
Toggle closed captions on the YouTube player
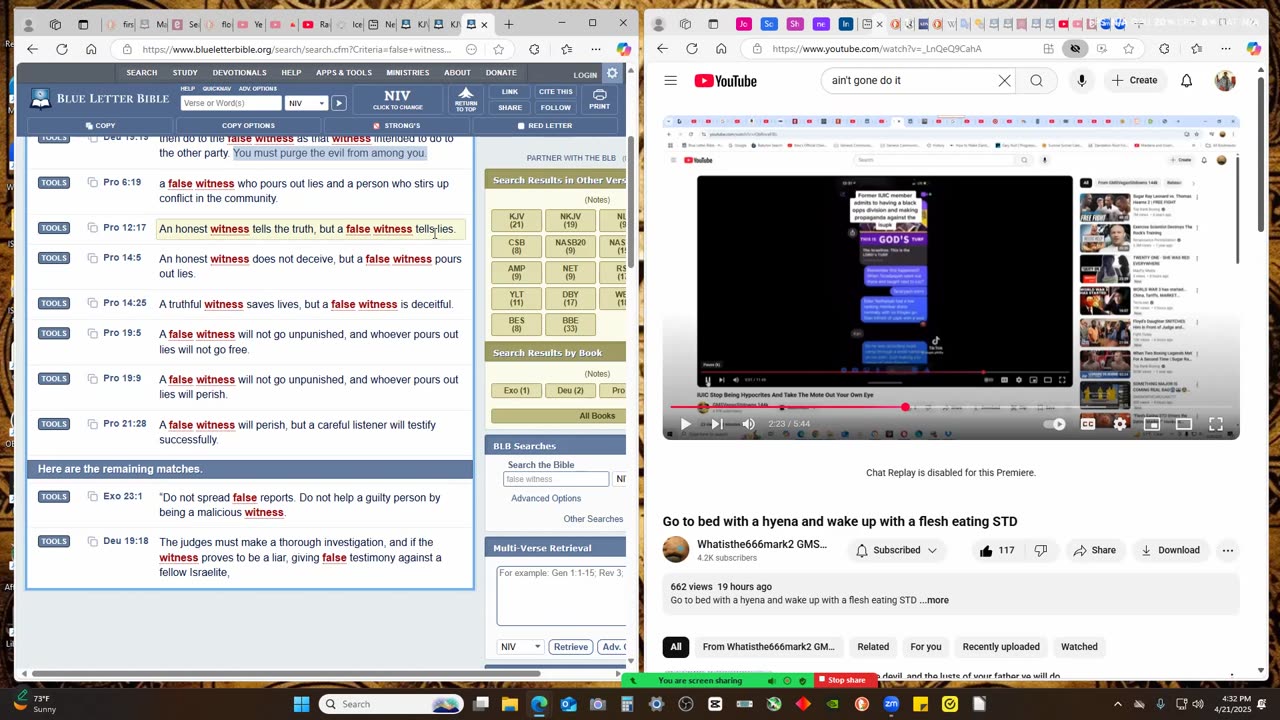pyautogui.click(x=1088, y=424)
